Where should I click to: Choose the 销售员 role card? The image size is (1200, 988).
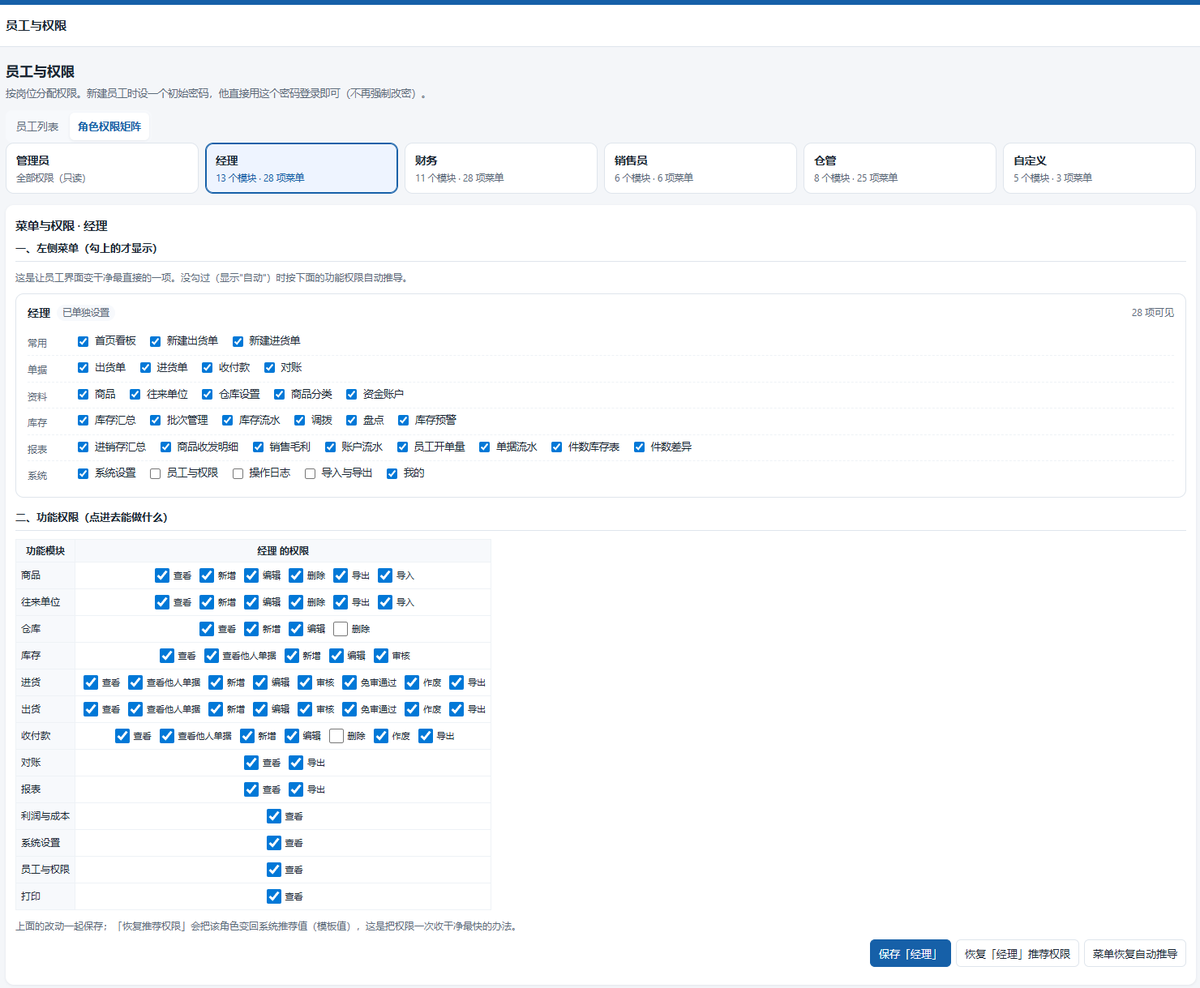700,168
